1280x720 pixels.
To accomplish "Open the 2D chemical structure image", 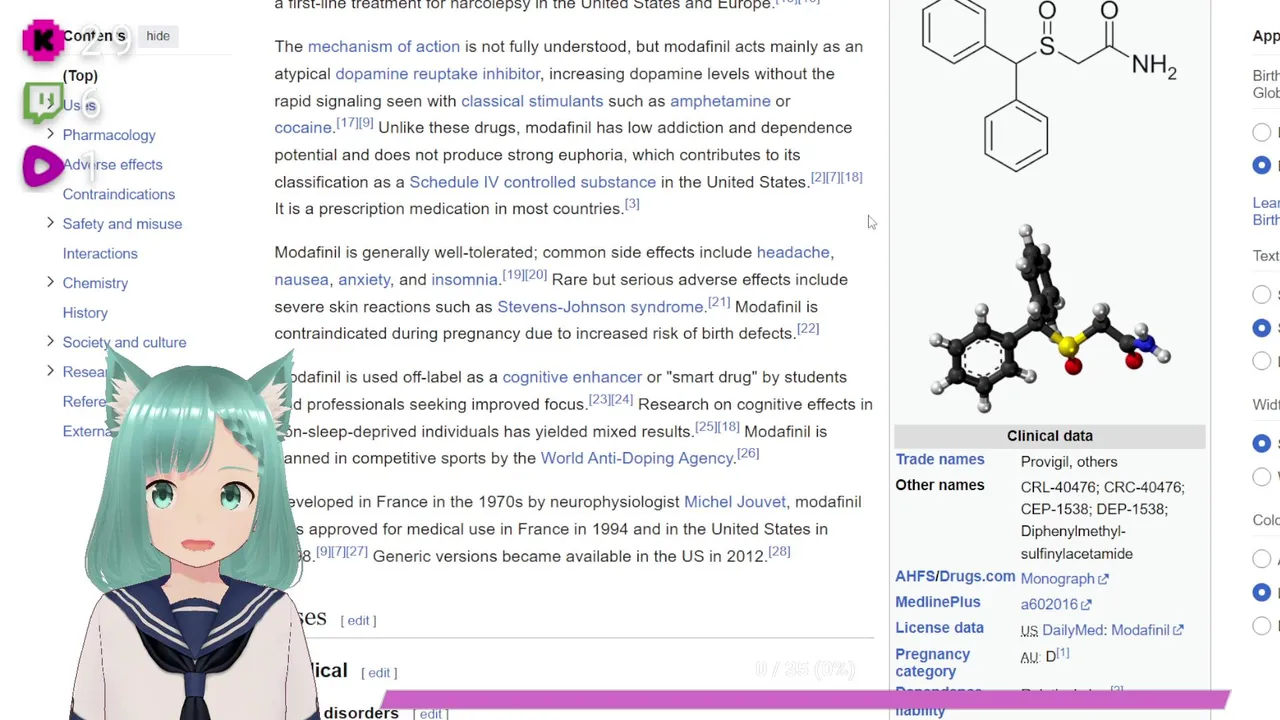I will (1049, 86).
